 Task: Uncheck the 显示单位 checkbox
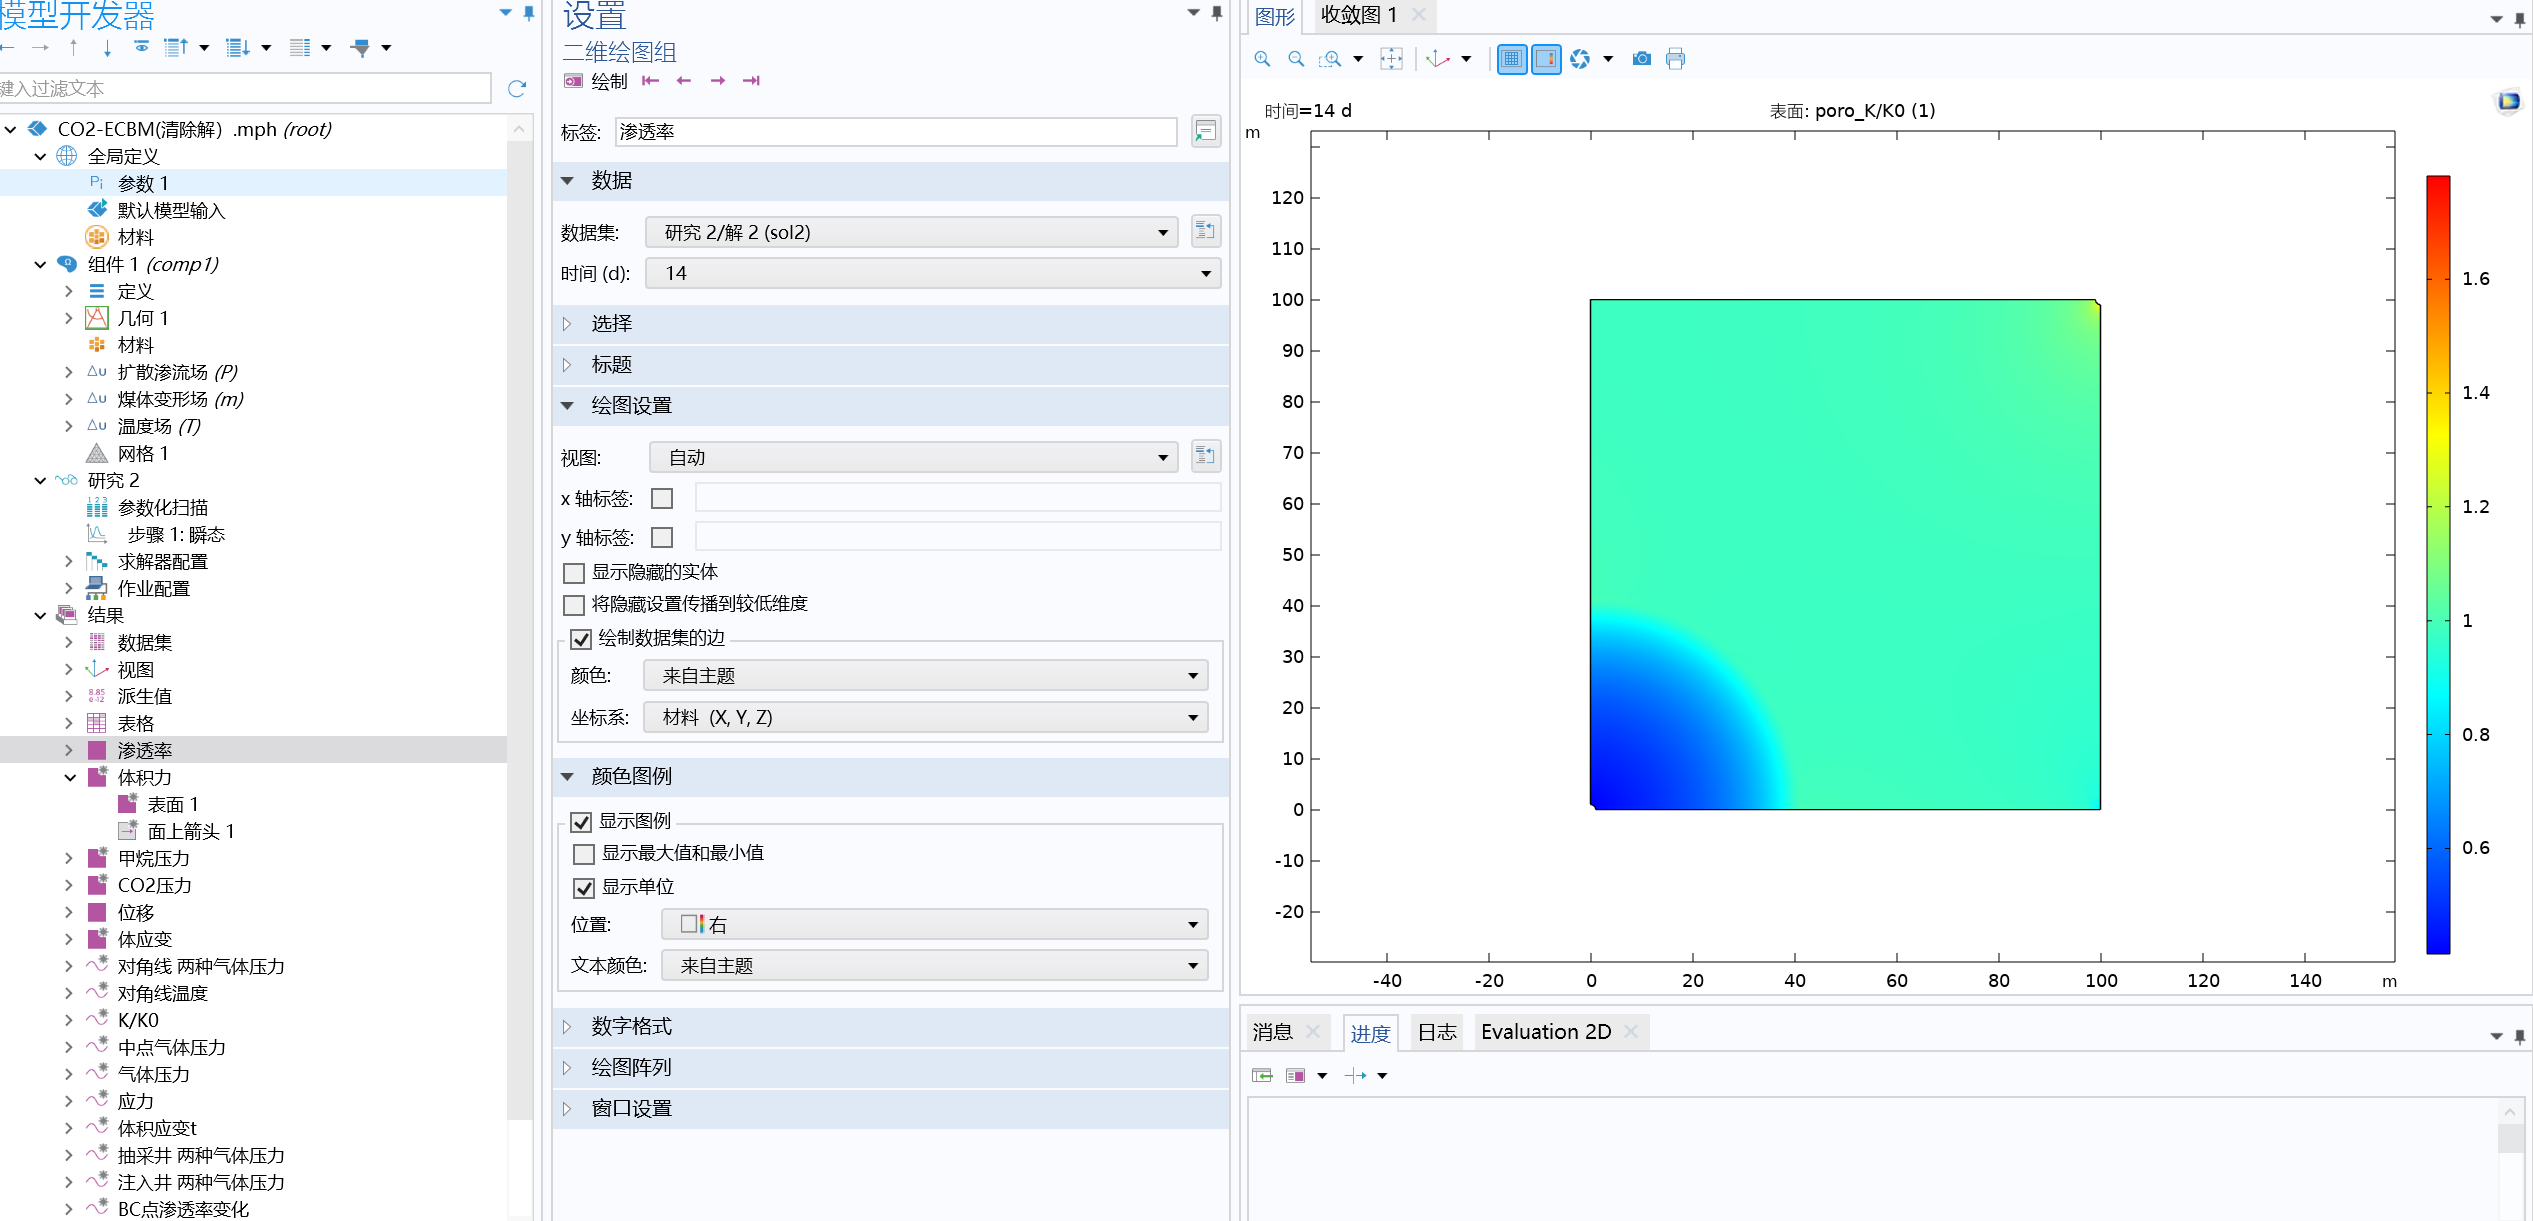pyautogui.click(x=584, y=888)
